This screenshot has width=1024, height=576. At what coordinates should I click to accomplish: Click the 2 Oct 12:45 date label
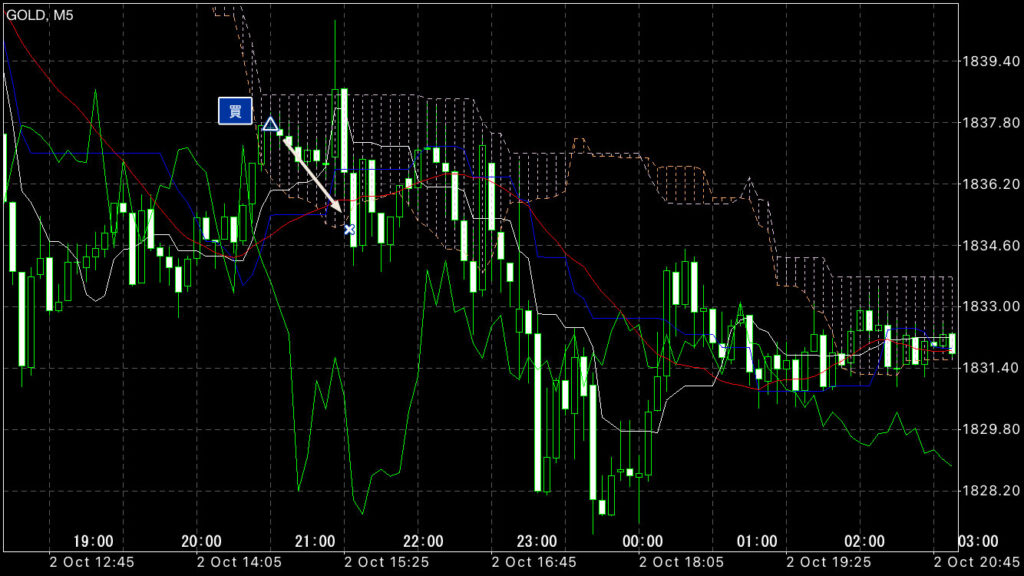pos(94,562)
